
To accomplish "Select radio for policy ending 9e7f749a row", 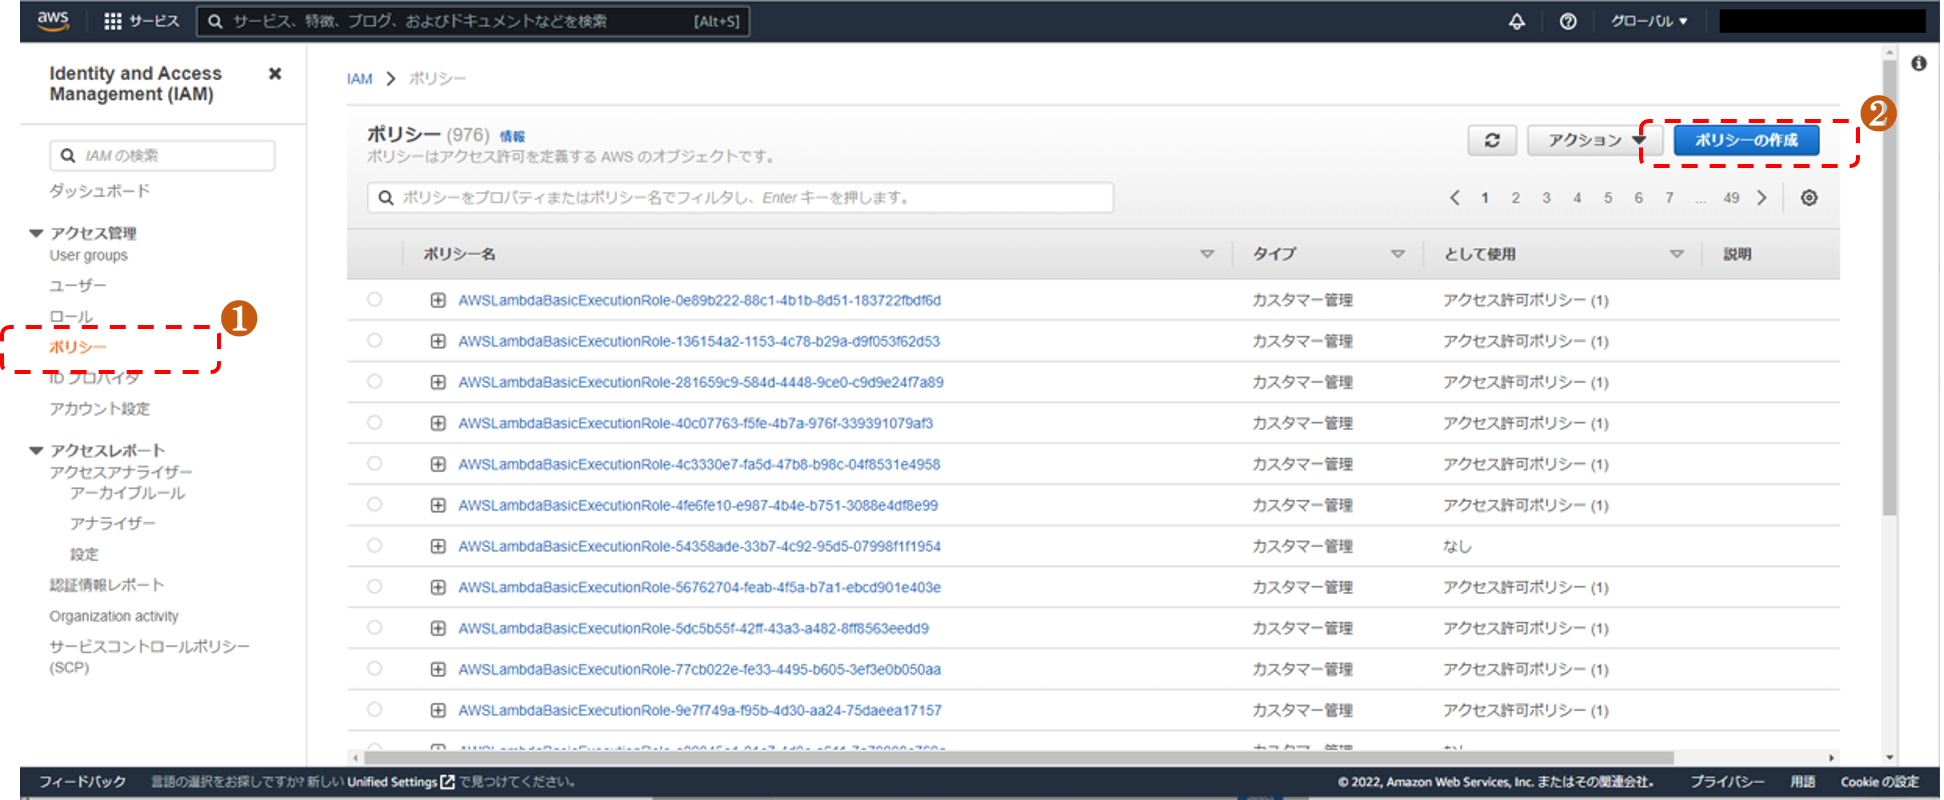I will [x=374, y=709].
